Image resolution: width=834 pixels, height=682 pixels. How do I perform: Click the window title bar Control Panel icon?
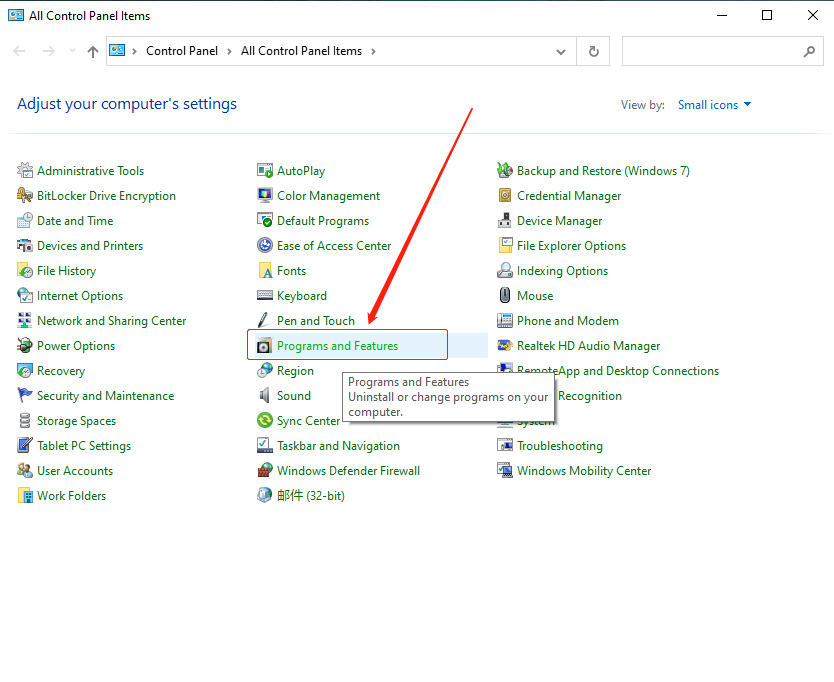coord(16,15)
